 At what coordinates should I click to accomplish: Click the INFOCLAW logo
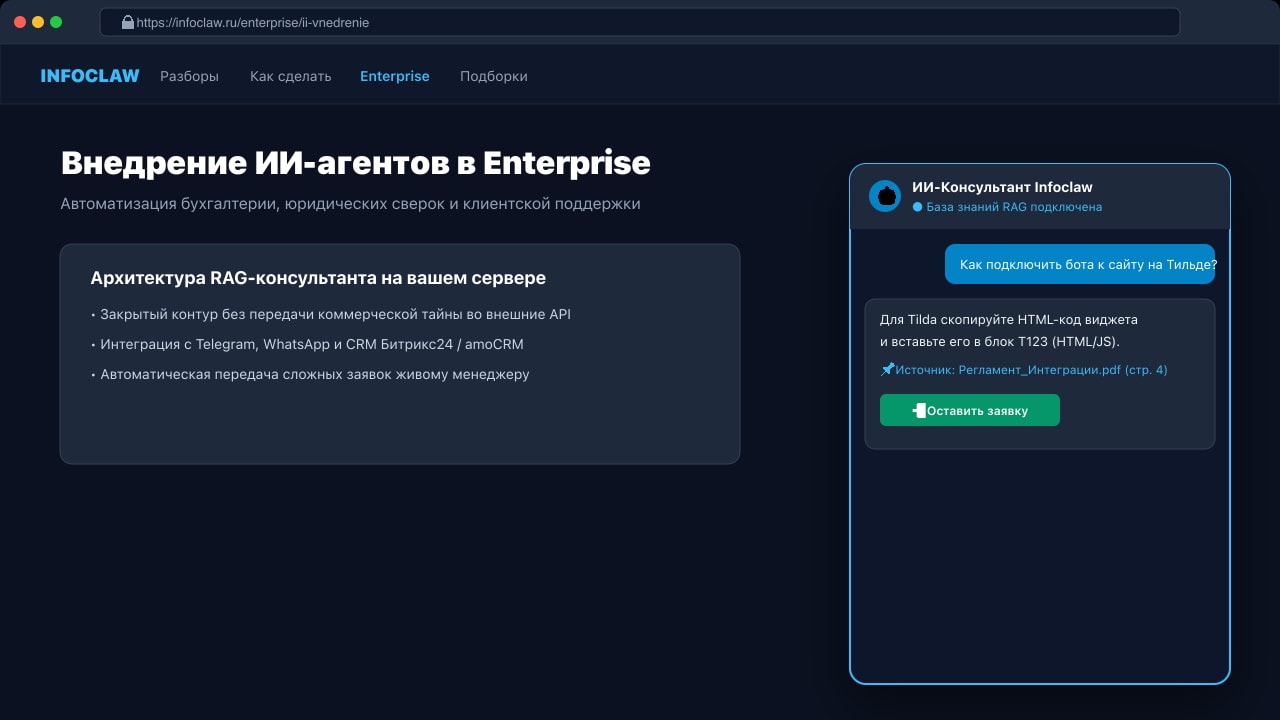(x=90, y=76)
